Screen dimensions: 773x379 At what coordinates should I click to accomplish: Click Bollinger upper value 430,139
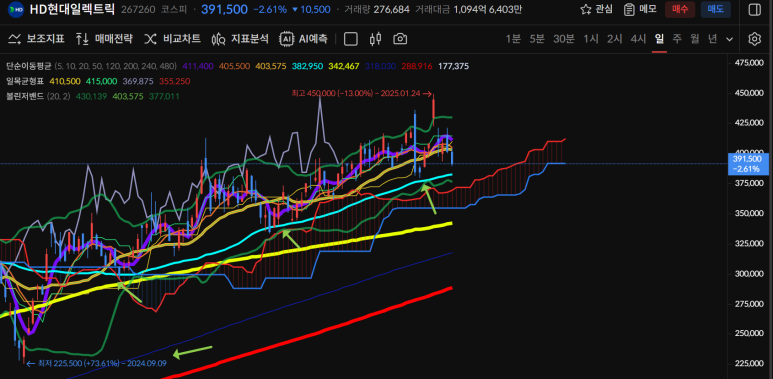92,96
